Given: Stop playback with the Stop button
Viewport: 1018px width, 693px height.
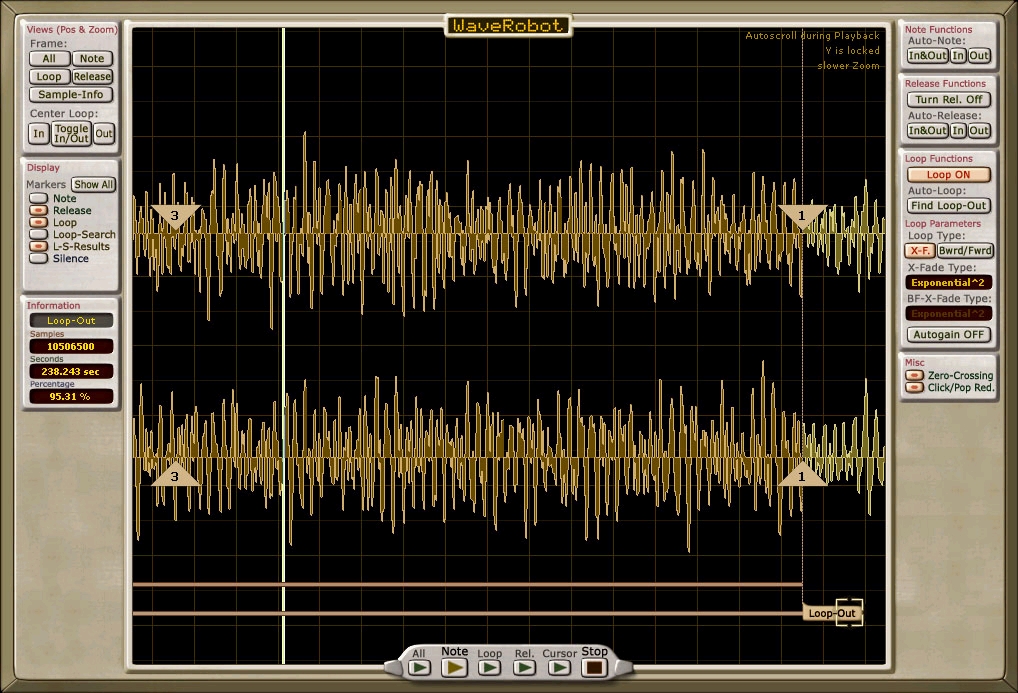Looking at the screenshot, I should click(x=595, y=667).
